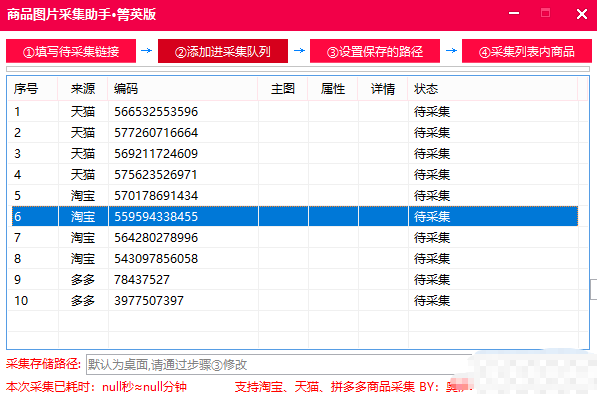The height and width of the screenshot is (394, 597).
Task: Start ④采集列表内商品 collection
Action: (x=527, y=51)
